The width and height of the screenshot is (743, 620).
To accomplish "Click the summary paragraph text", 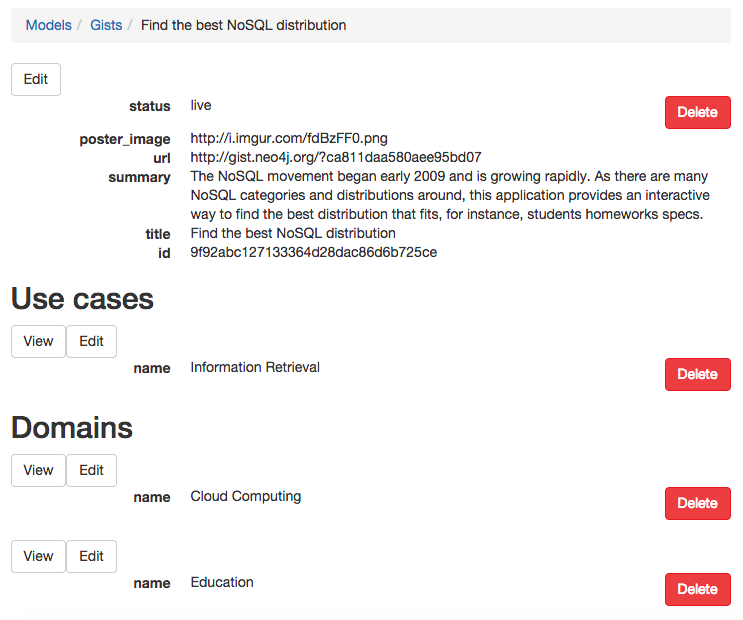I will pyautogui.click(x=450, y=195).
